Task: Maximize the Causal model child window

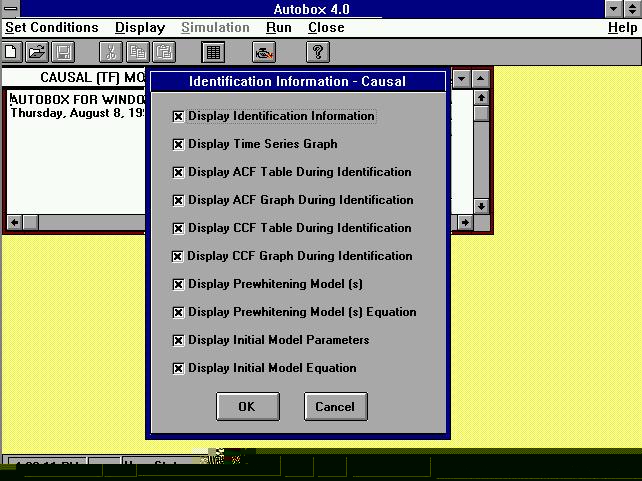Action: [481, 78]
